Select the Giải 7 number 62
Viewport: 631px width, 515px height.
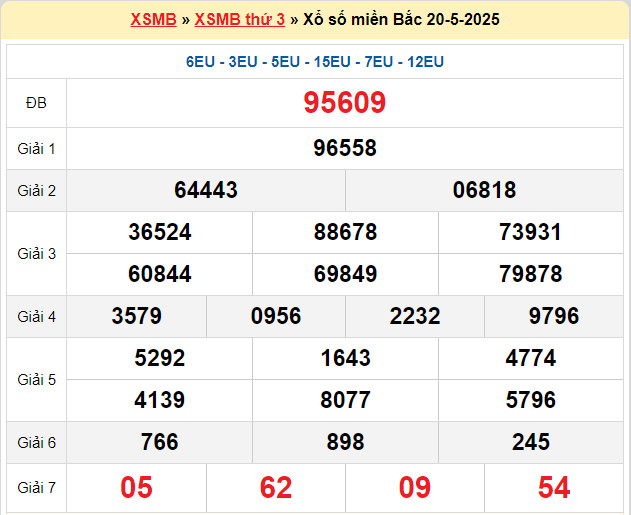click(276, 488)
